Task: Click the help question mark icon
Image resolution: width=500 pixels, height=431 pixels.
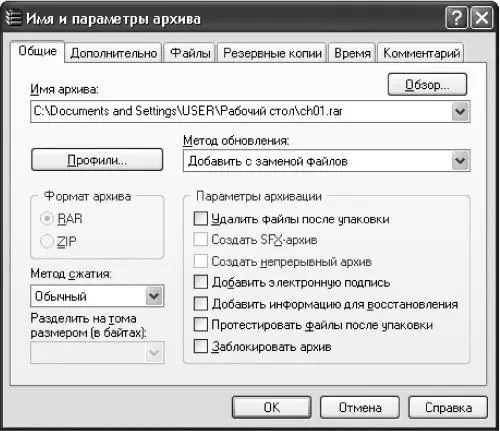Action: tap(456, 18)
